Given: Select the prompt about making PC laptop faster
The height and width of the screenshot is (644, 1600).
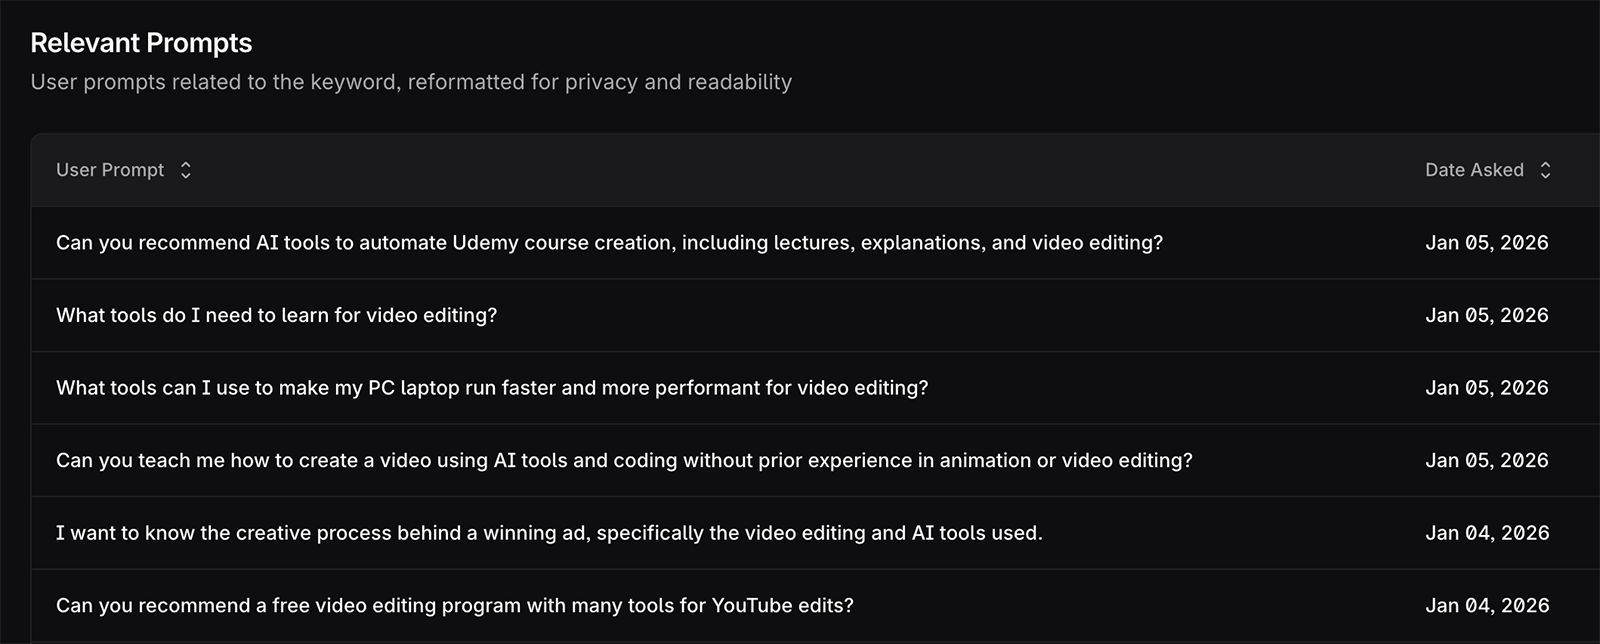Looking at the screenshot, I should point(492,388).
